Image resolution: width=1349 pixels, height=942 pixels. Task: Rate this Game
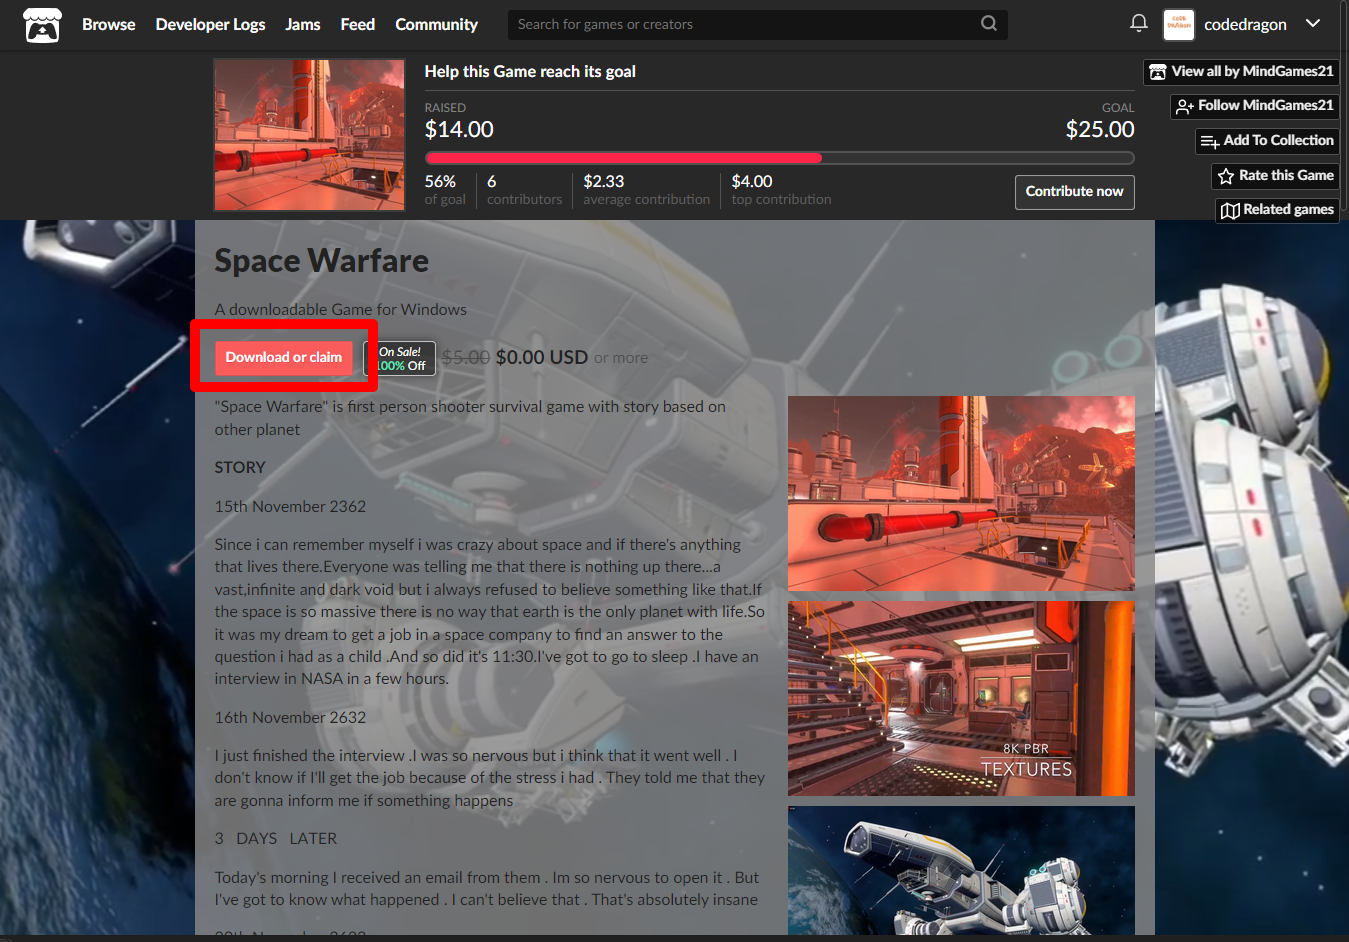(x=1275, y=176)
